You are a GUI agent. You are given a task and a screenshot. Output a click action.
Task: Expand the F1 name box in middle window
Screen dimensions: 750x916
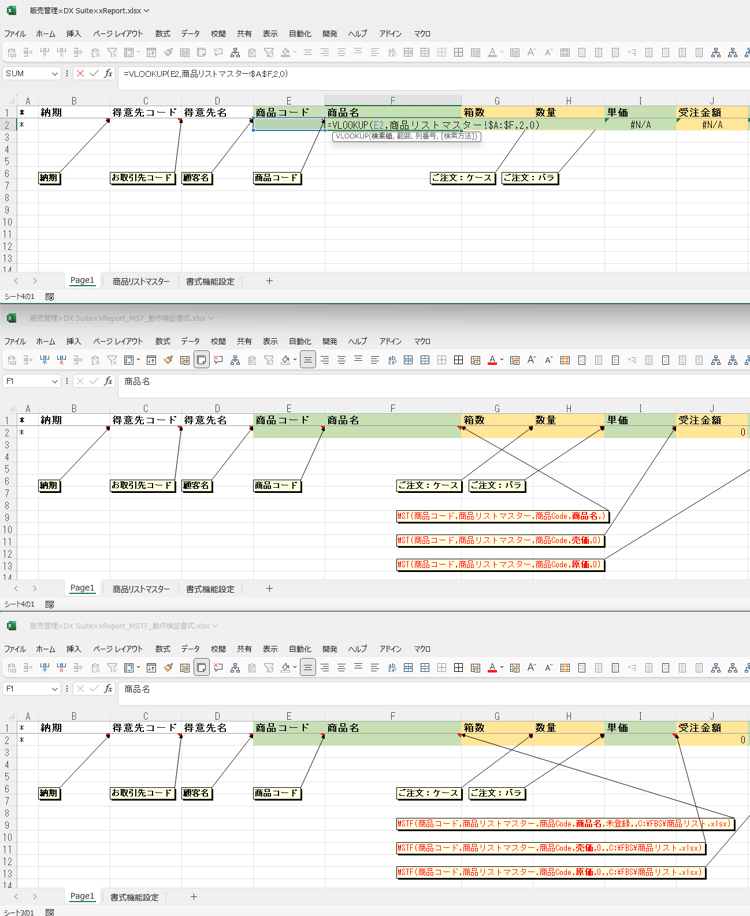[x=54, y=381]
